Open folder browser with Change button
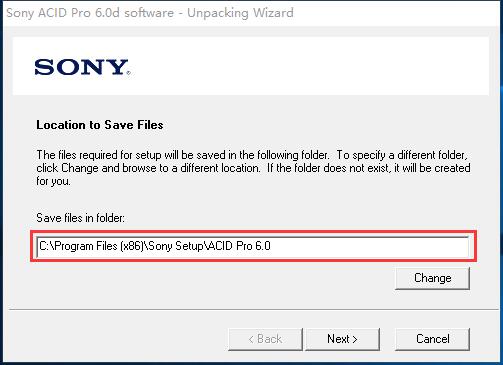This screenshot has width=503, height=365. pos(432,278)
